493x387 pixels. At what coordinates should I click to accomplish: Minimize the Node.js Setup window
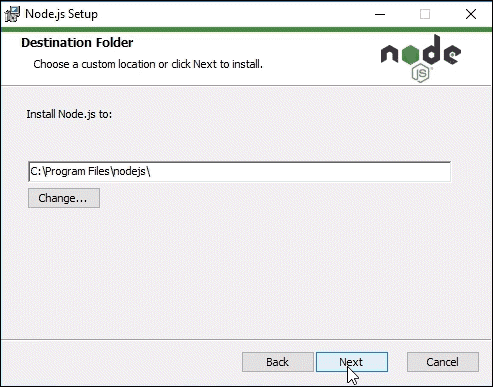pyautogui.click(x=380, y=14)
